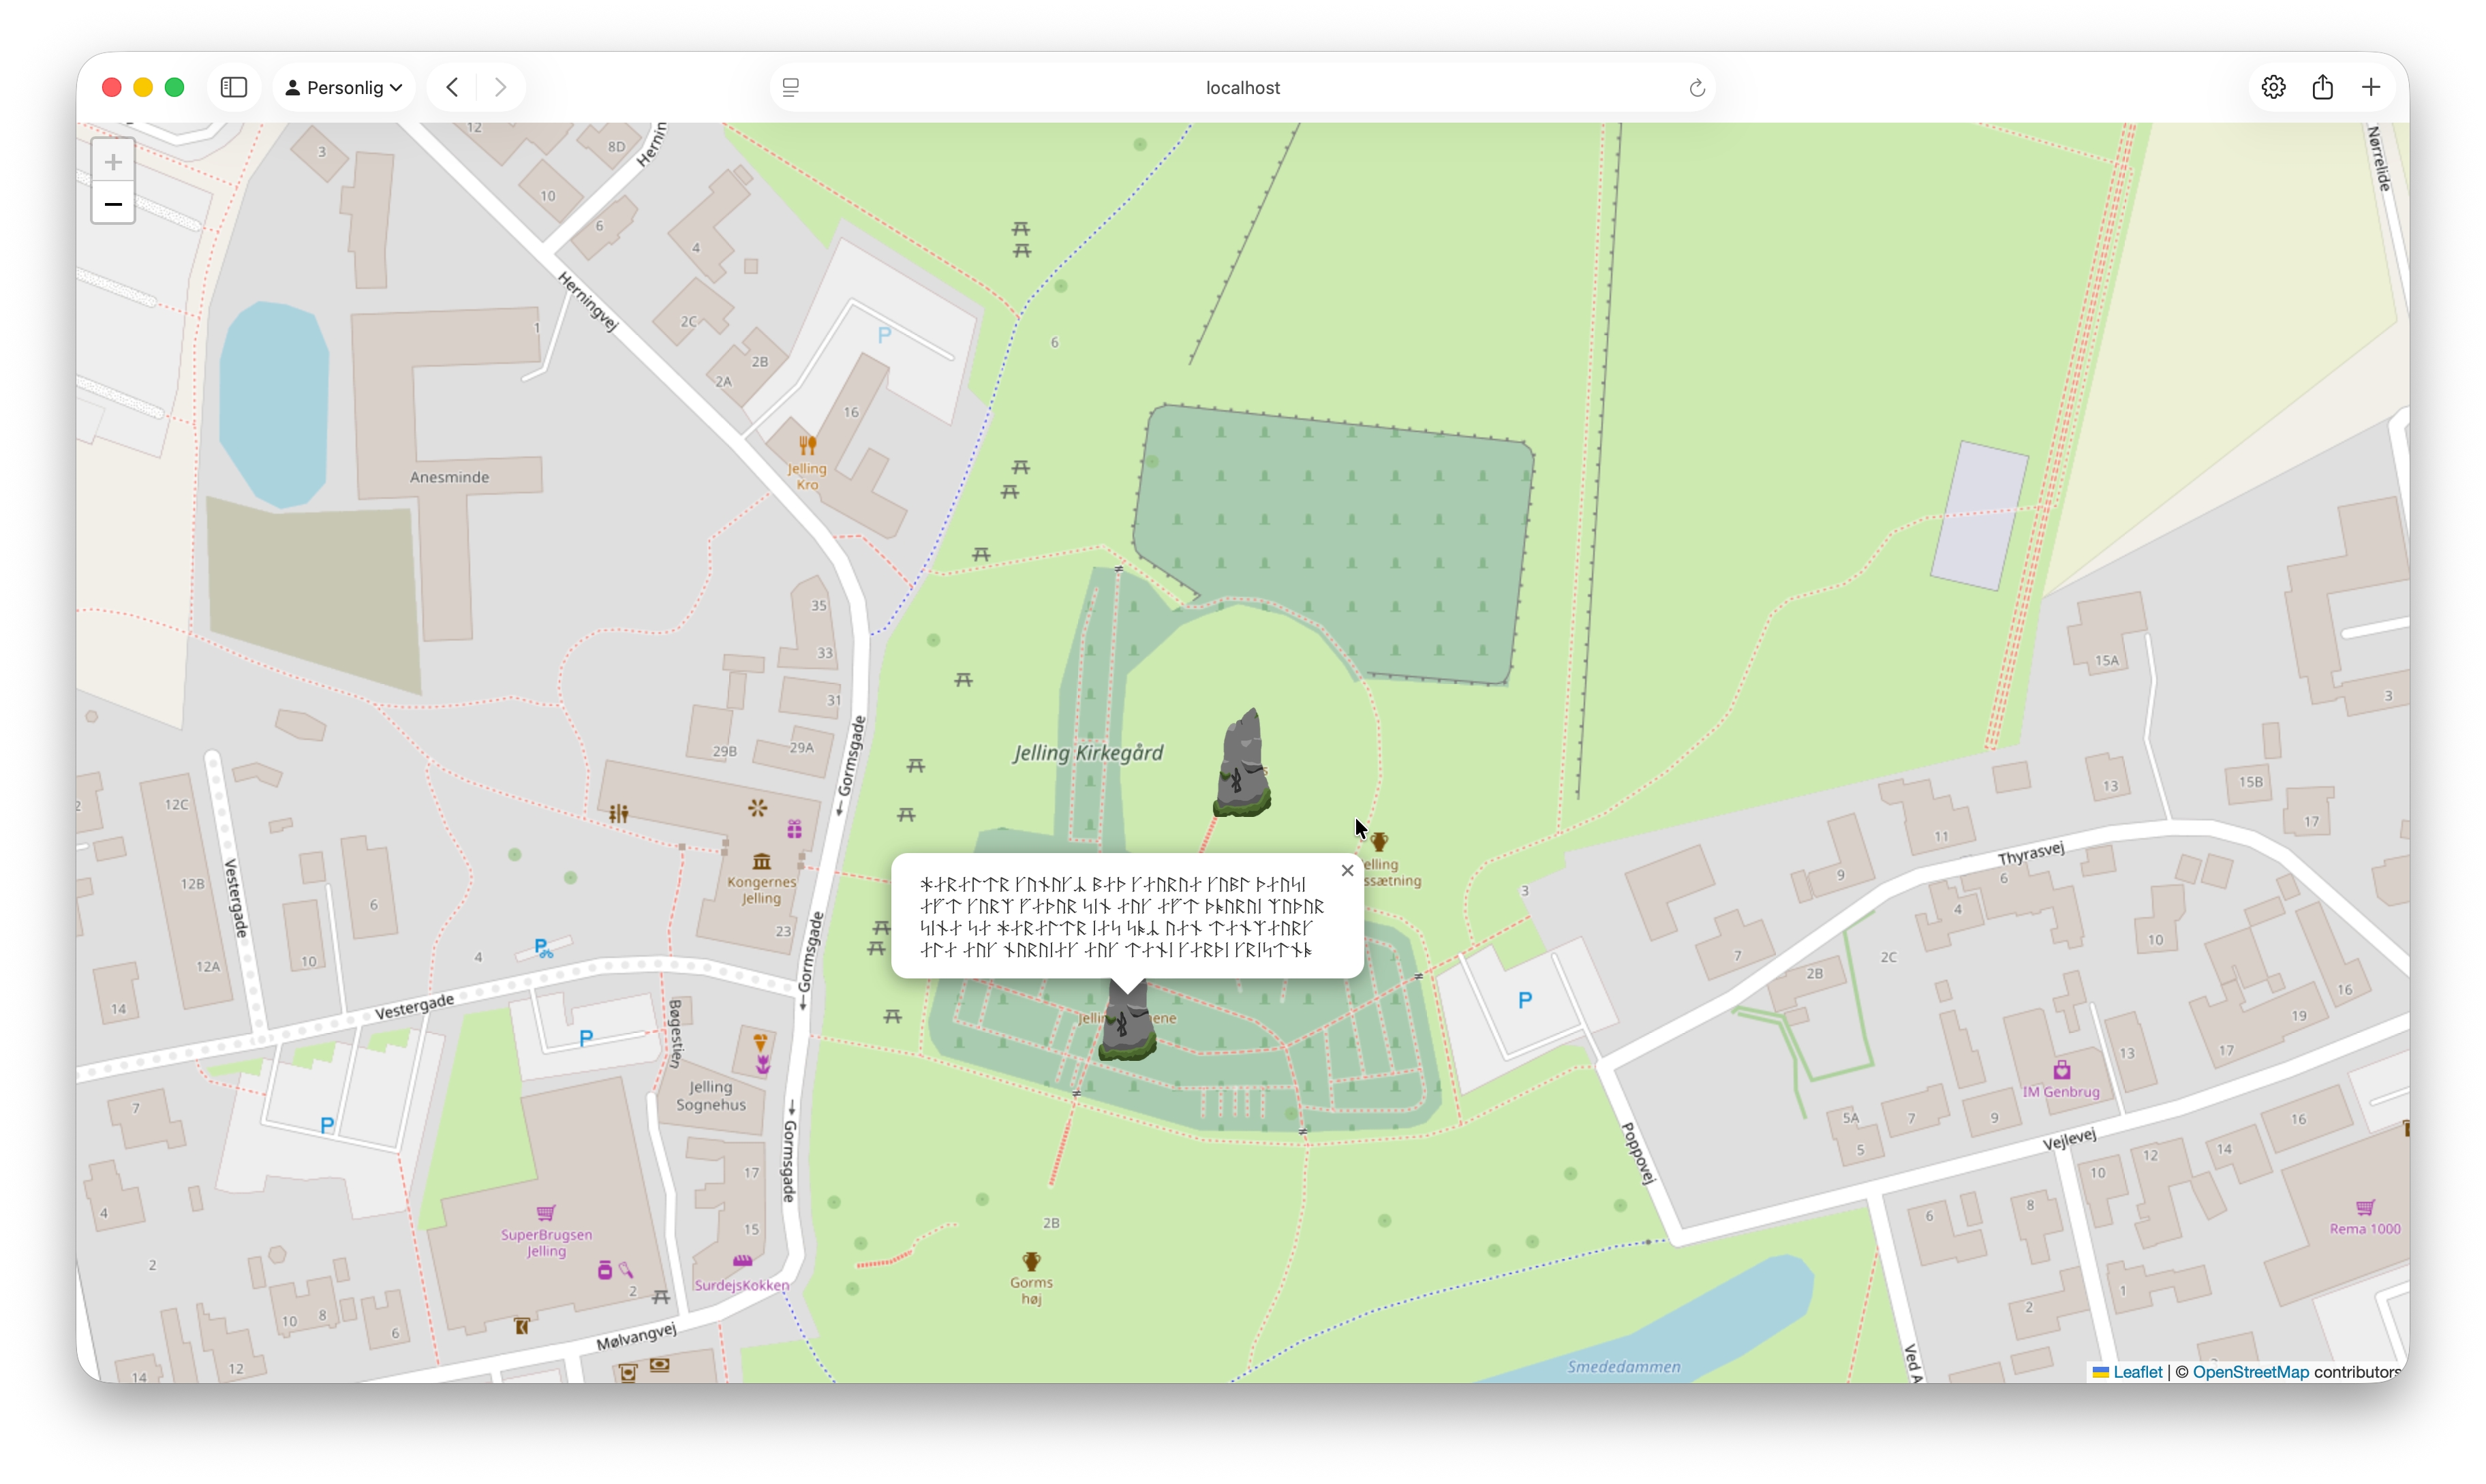This screenshot has width=2486, height=1484.
Task: Click the upper runestone marker
Action: [x=1242, y=765]
